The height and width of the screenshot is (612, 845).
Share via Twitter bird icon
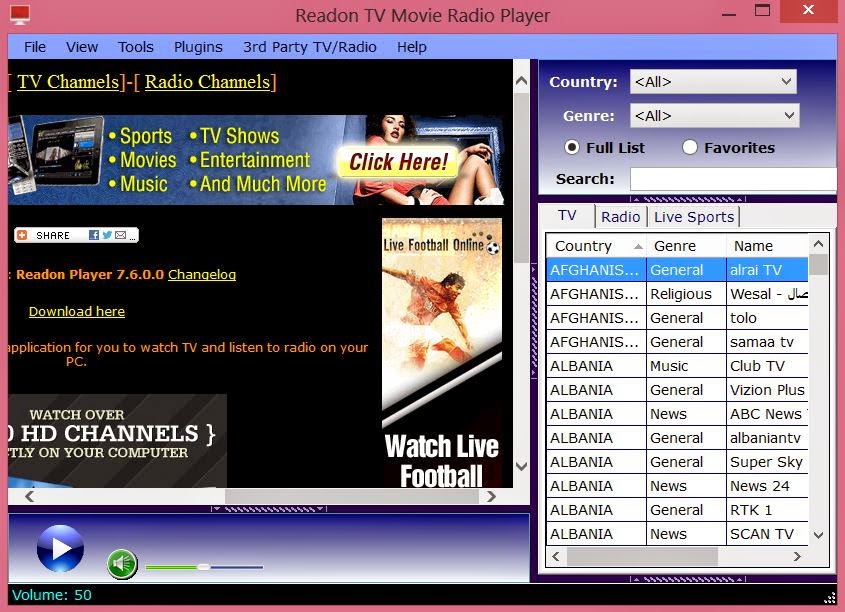point(107,234)
